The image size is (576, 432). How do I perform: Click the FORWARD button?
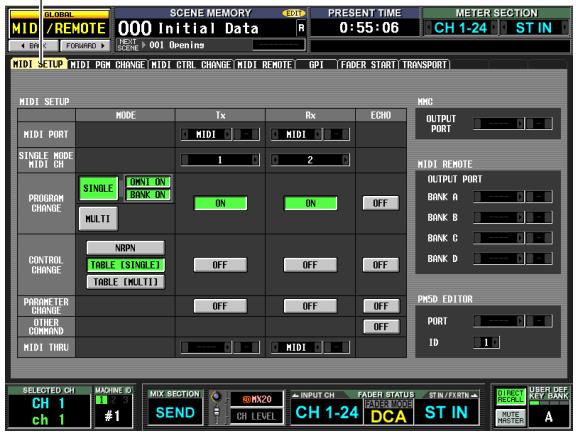pyautogui.click(x=85, y=46)
